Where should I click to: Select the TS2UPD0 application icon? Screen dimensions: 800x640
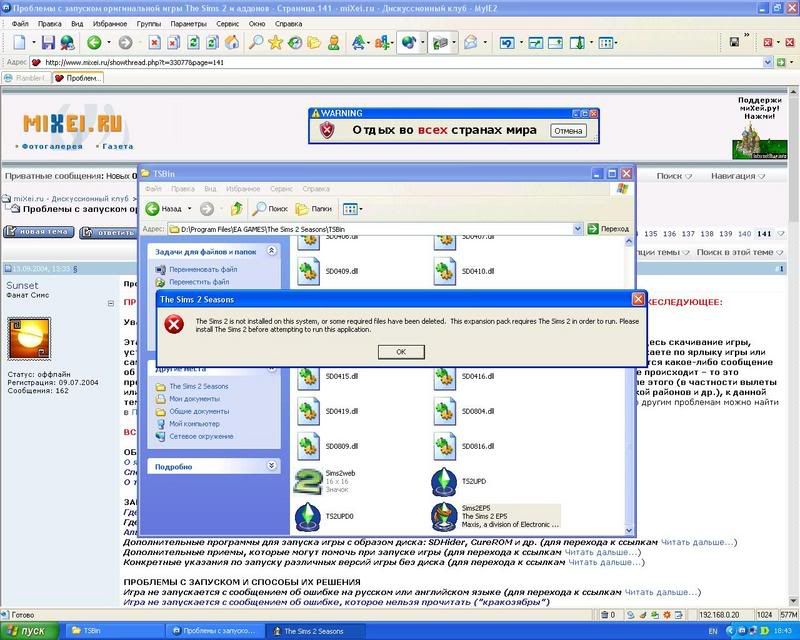click(308, 516)
